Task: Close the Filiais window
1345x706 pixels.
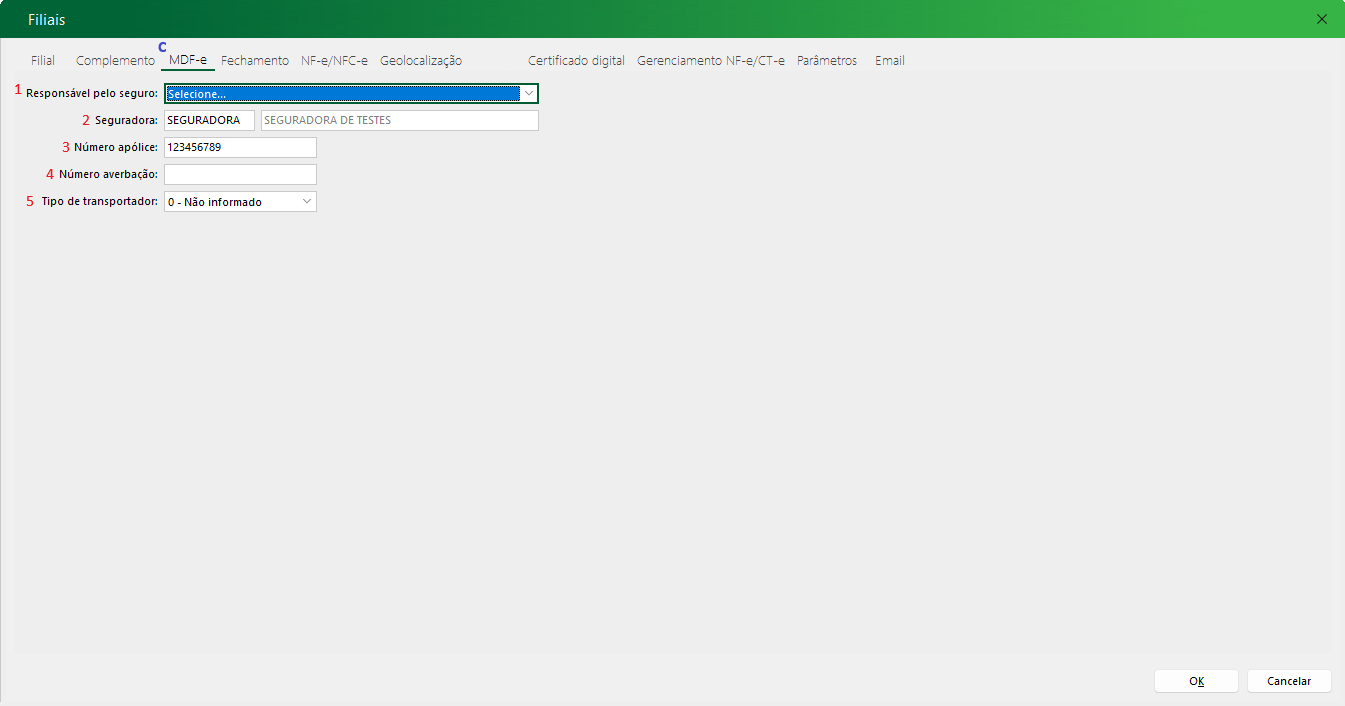Action: click(1322, 19)
